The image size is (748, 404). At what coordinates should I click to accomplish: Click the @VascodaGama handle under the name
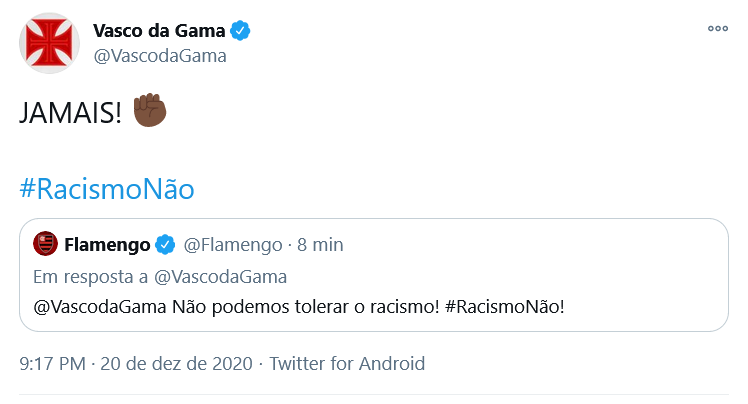pyautogui.click(x=159, y=56)
